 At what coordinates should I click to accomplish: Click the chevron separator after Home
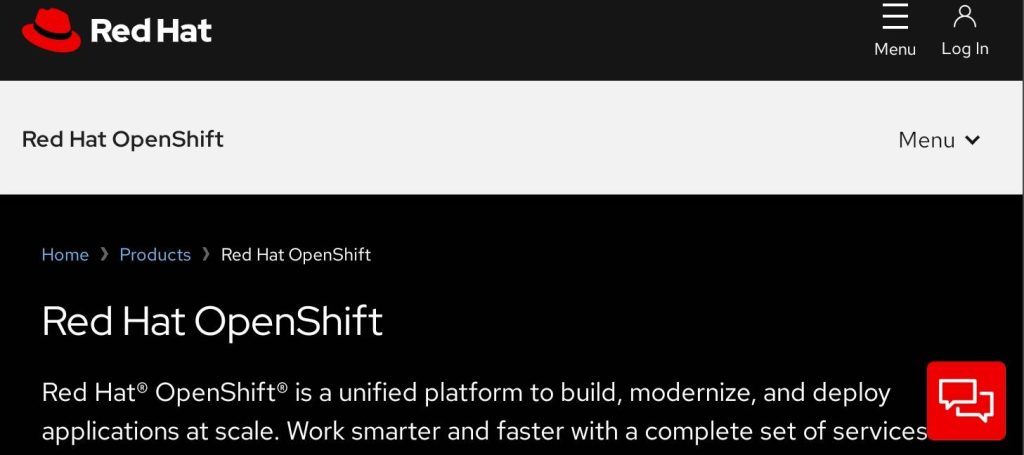coord(104,255)
